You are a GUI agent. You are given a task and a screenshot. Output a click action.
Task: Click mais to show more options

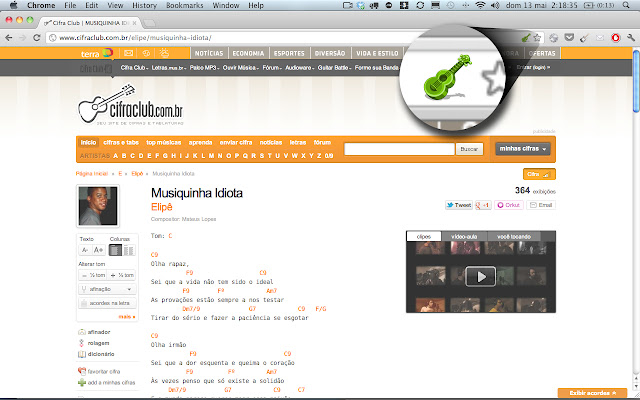click(127, 317)
